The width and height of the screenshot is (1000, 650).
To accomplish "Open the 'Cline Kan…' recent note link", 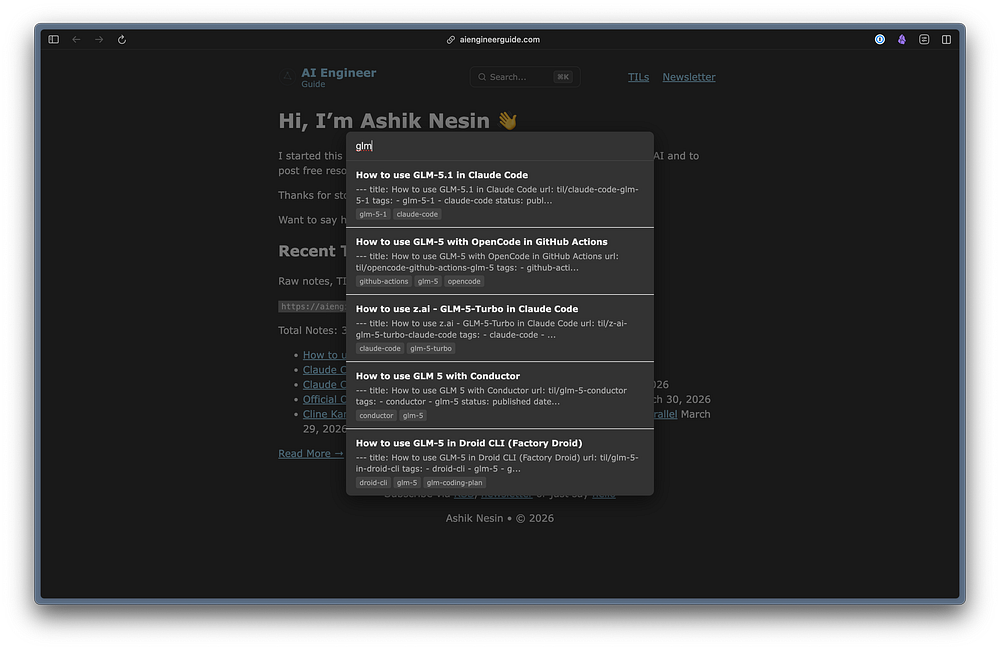I will click(x=325, y=414).
